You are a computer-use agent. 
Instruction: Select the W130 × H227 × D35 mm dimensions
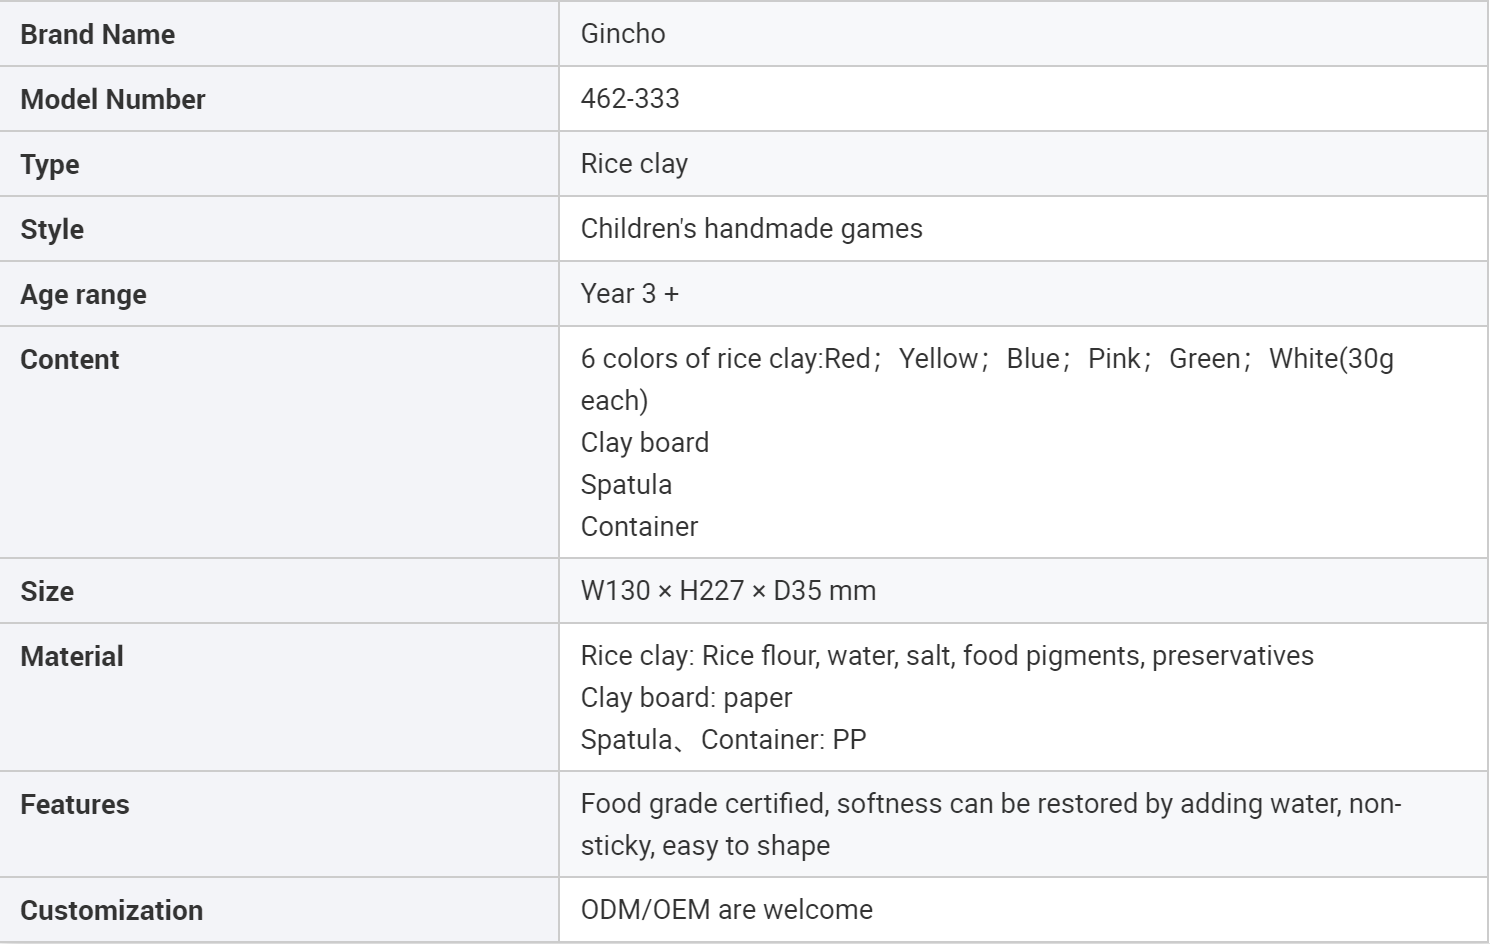click(x=728, y=591)
